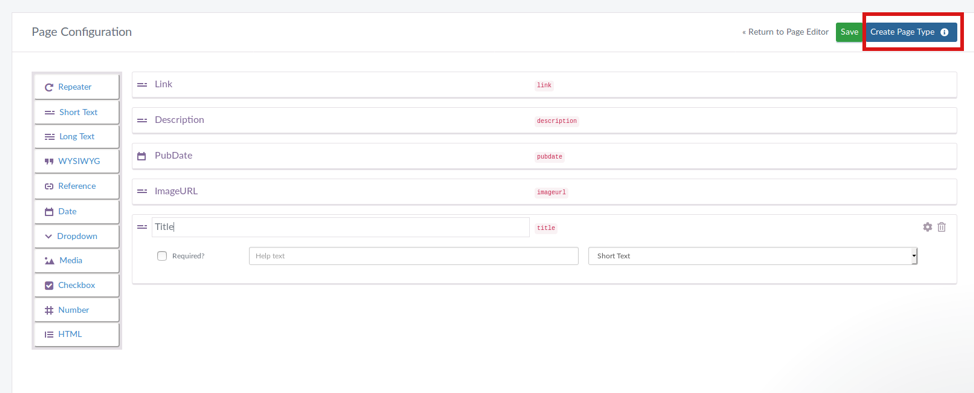Click into the Title name input box
The width and height of the screenshot is (974, 393).
pos(340,227)
